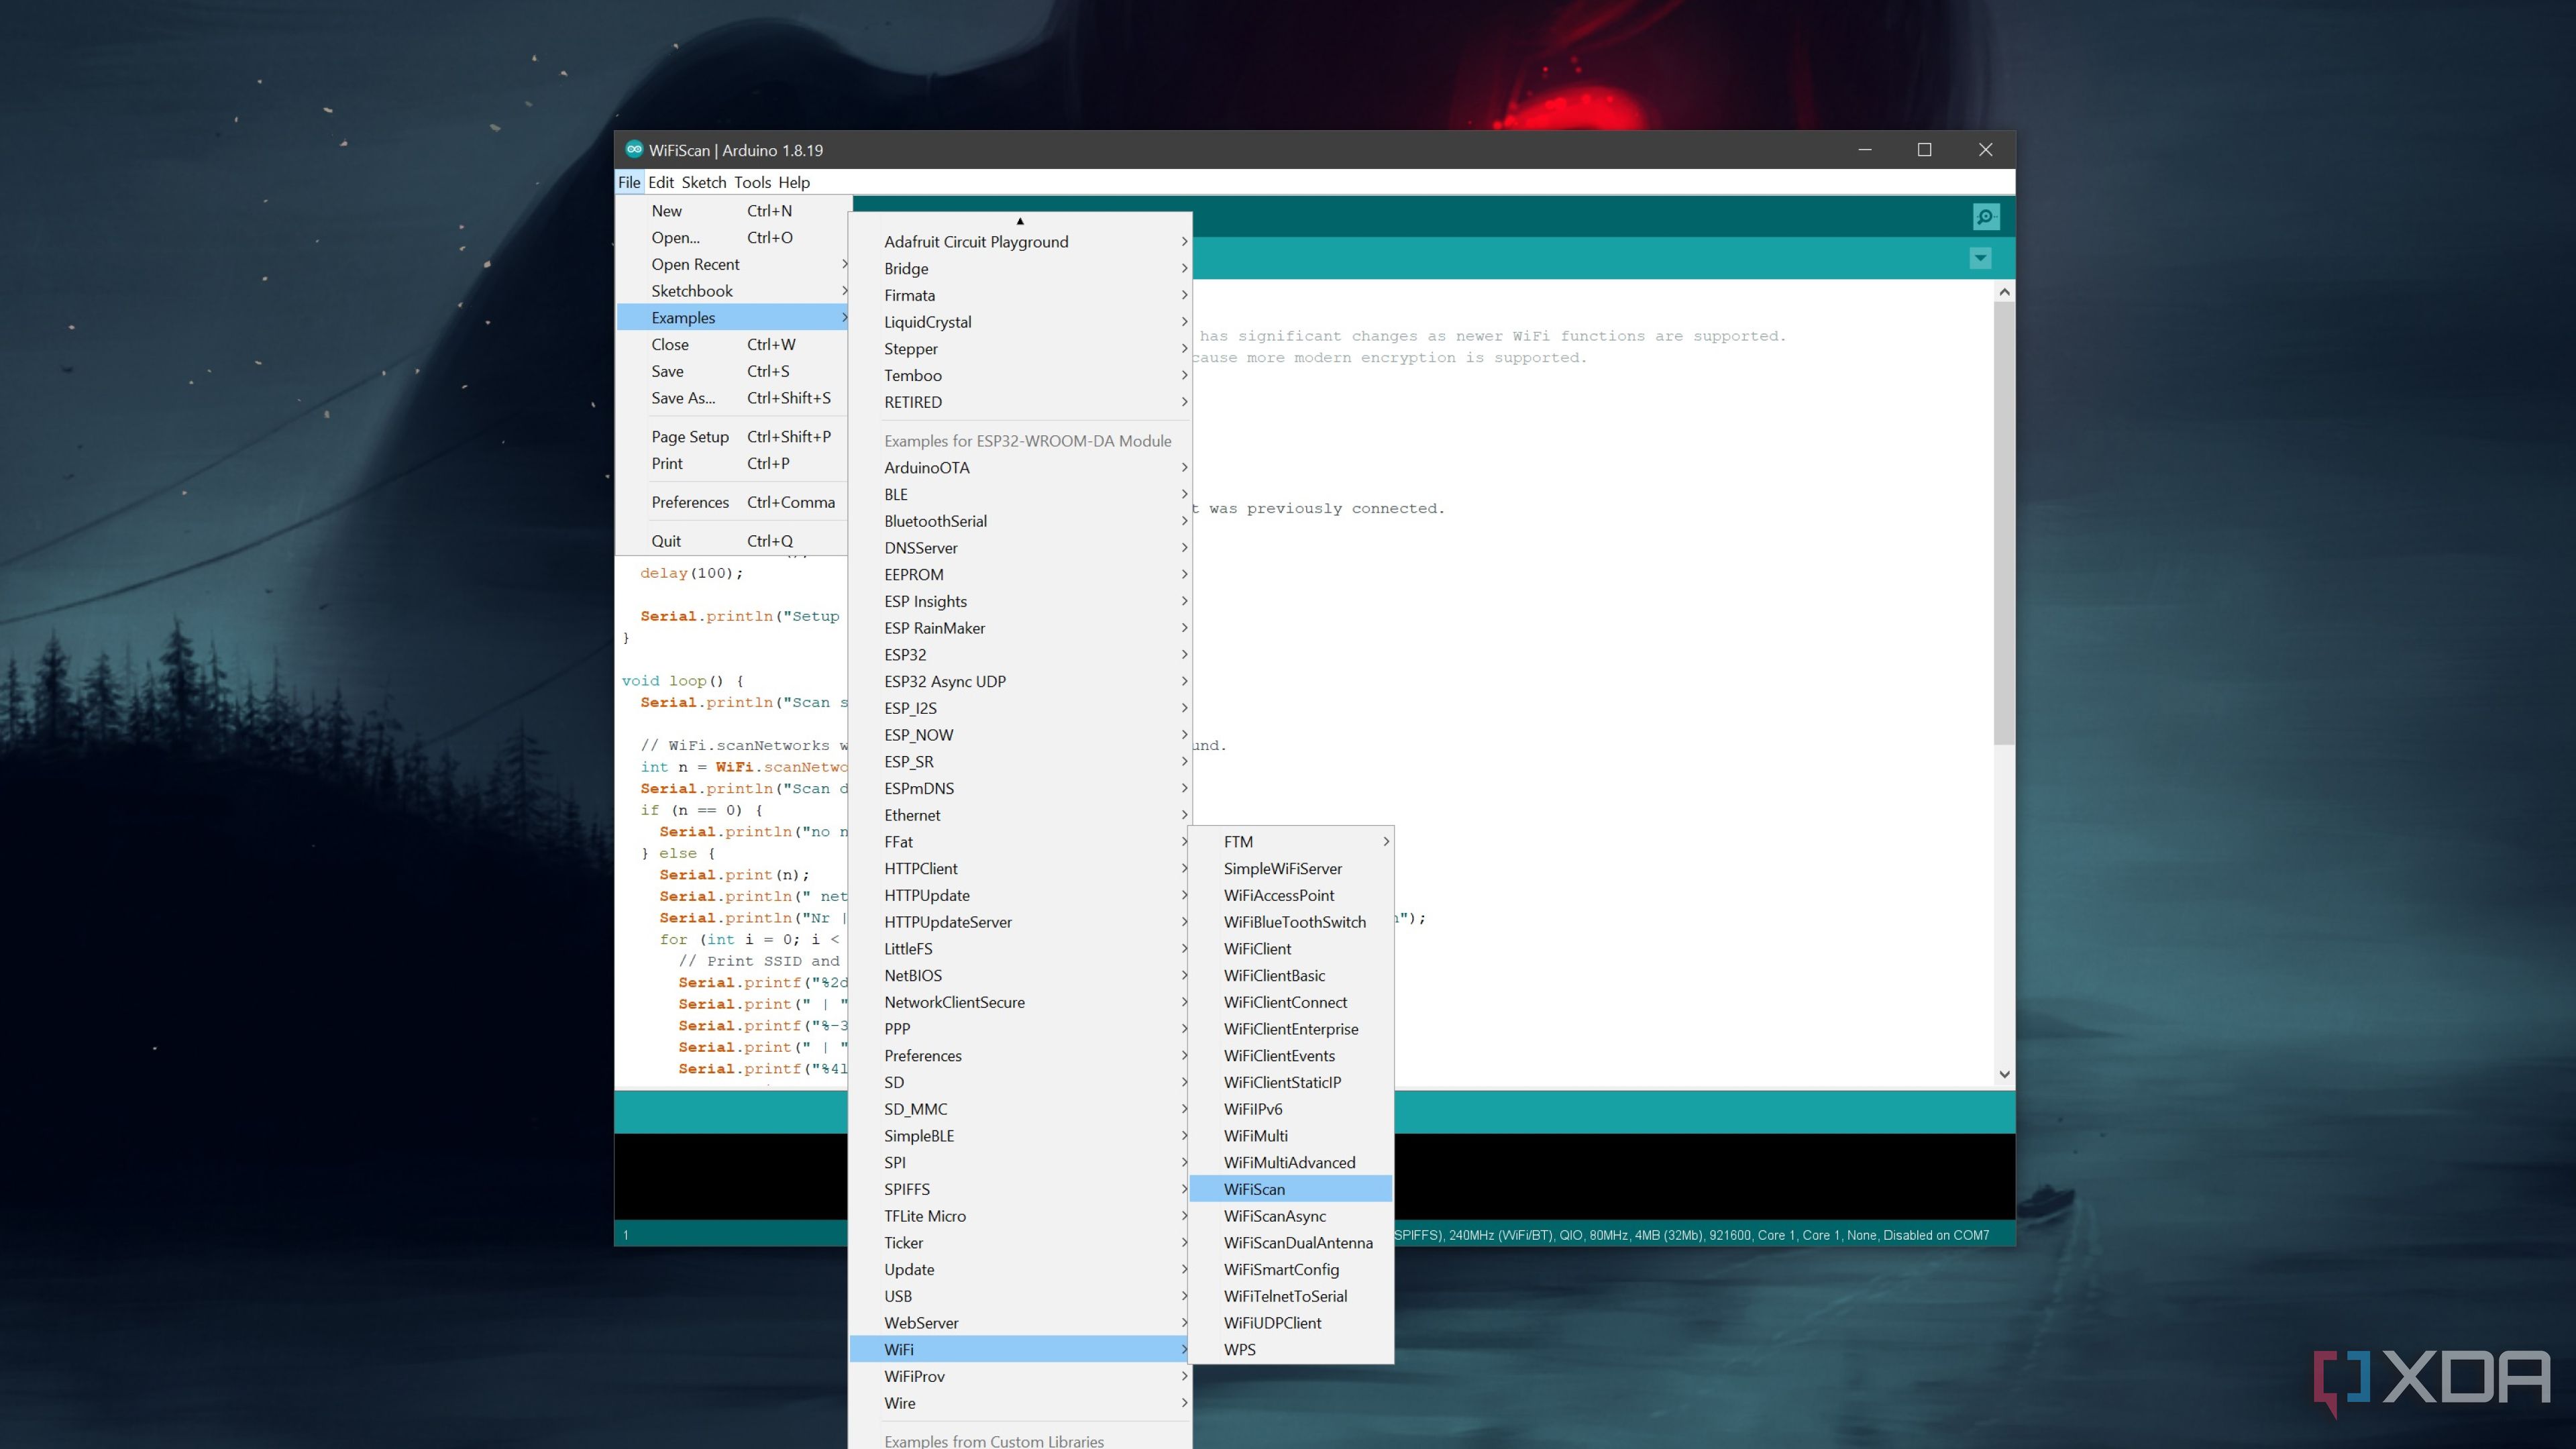Click the board info text on status bar

tap(1691, 1236)
